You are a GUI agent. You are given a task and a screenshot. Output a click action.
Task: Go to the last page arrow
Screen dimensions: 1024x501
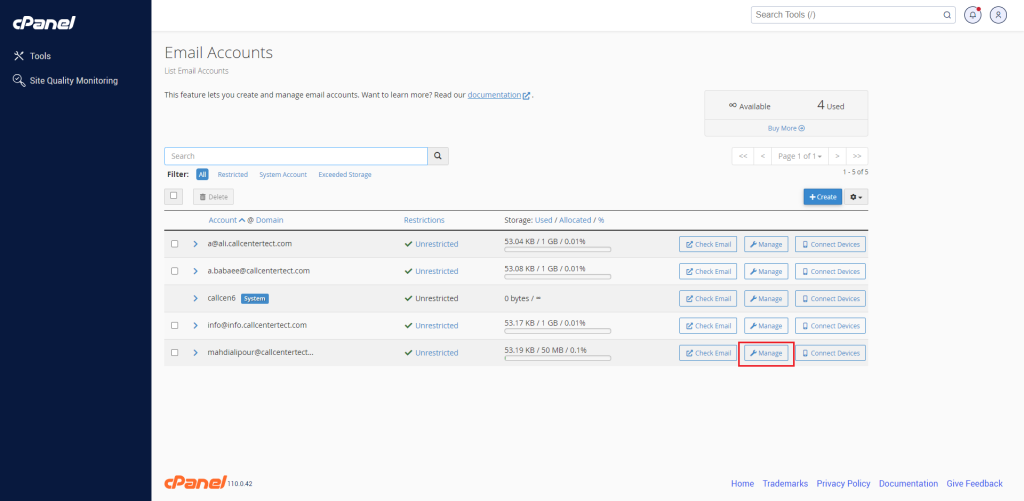point(857,156)
